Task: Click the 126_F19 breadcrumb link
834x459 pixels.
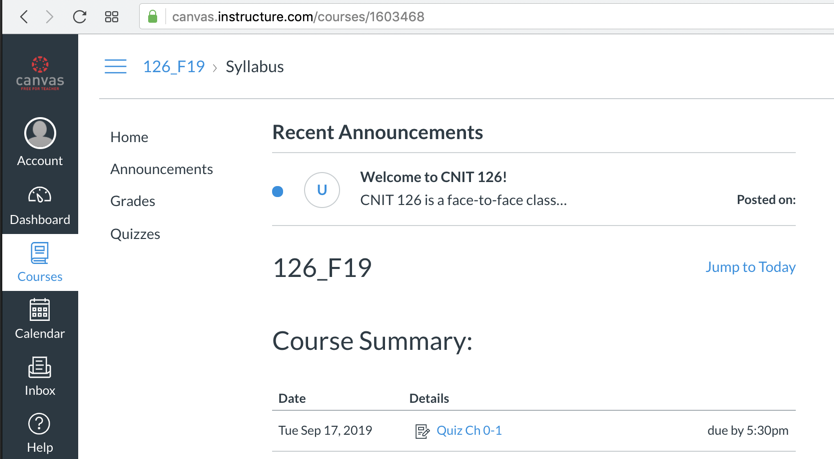Action: point(173,67)
